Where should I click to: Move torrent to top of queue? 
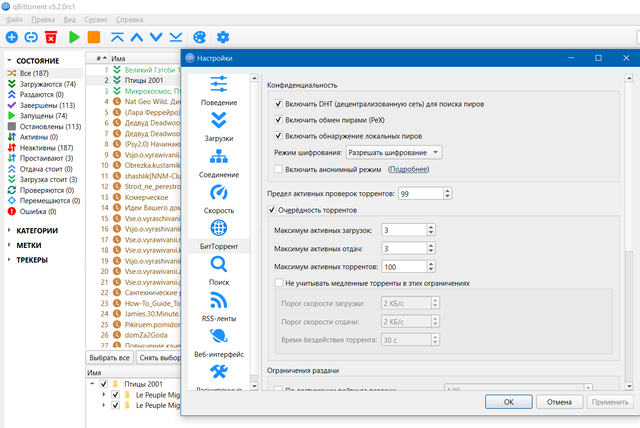pos(117,37)
